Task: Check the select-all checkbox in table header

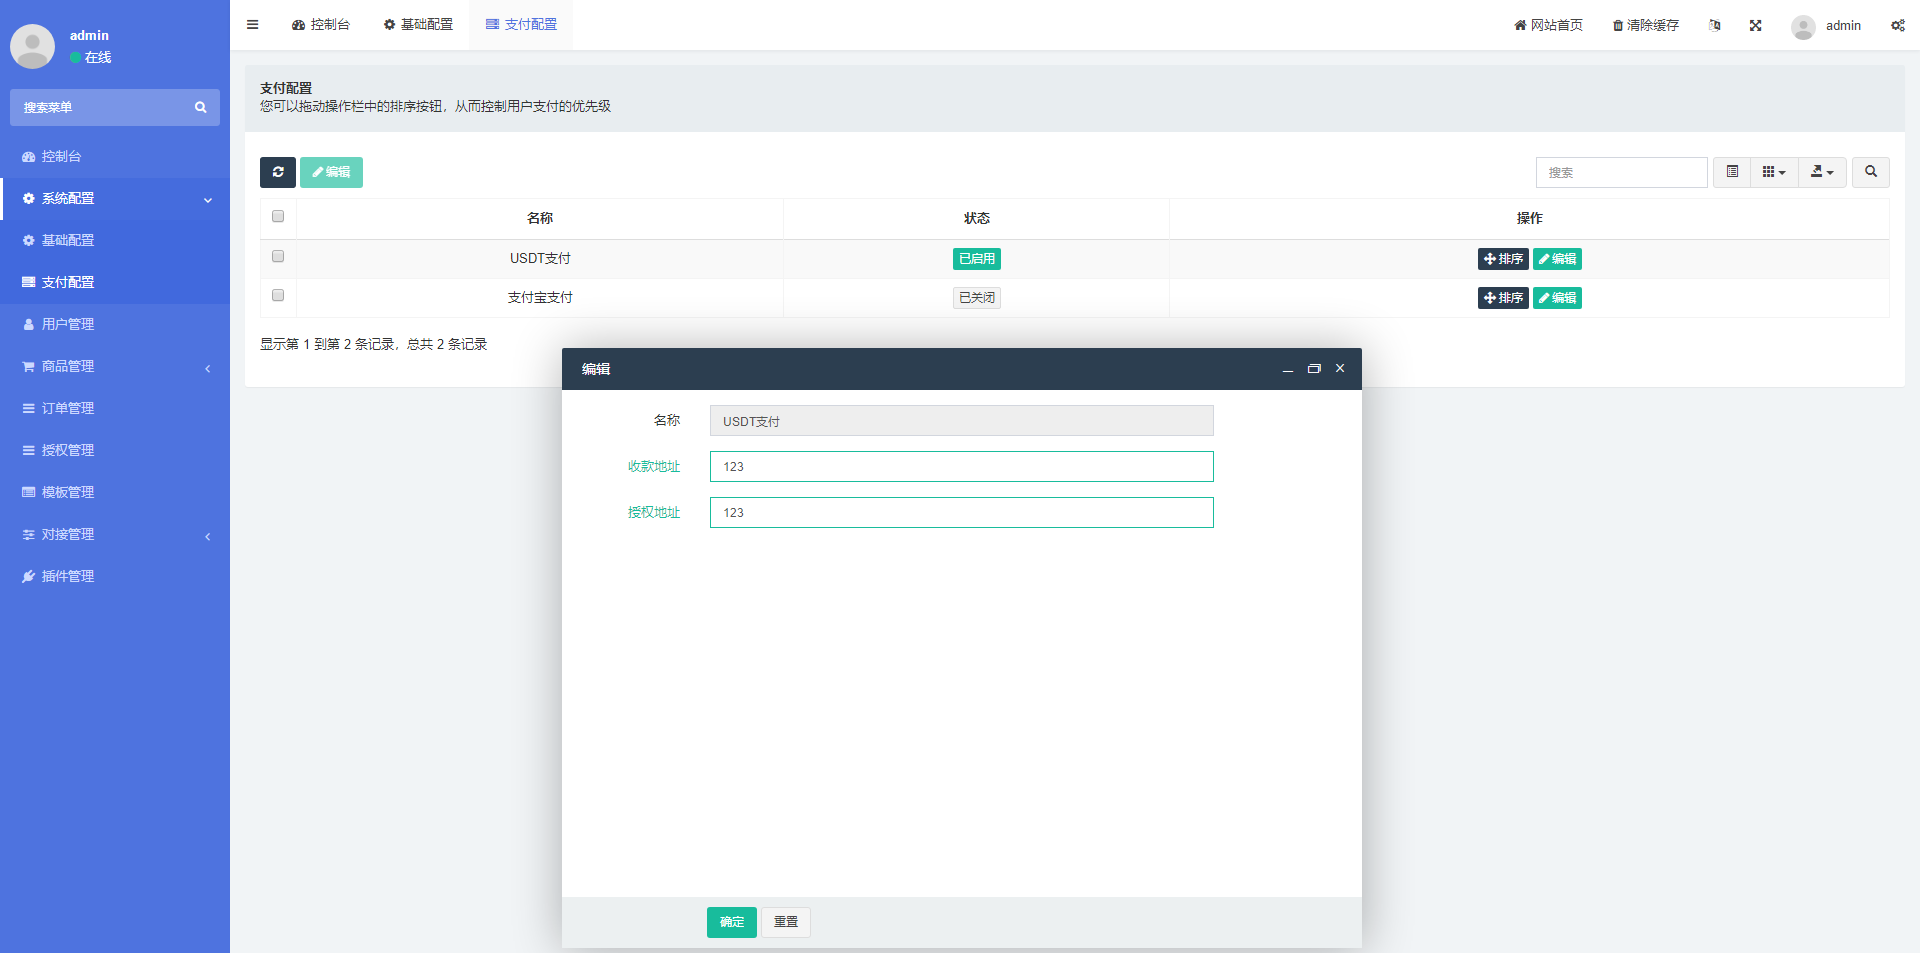Action: coord(278,216)
